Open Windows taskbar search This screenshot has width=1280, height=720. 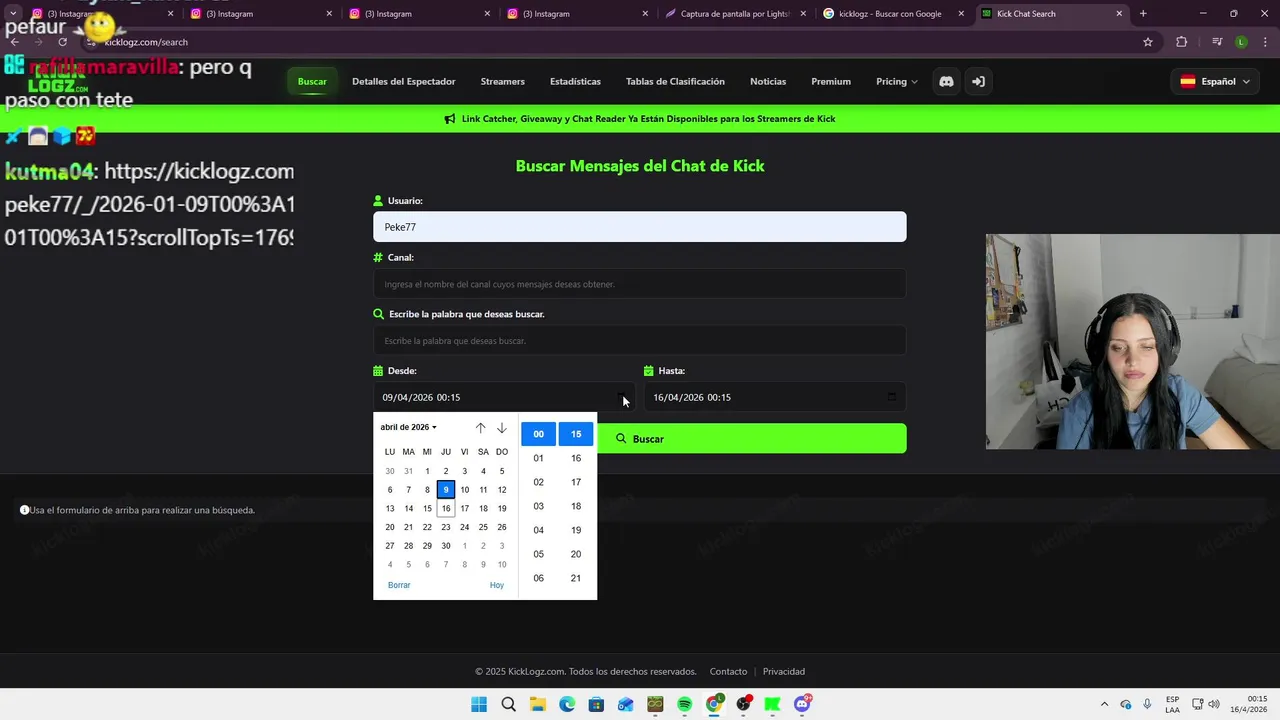click(508, 704)
